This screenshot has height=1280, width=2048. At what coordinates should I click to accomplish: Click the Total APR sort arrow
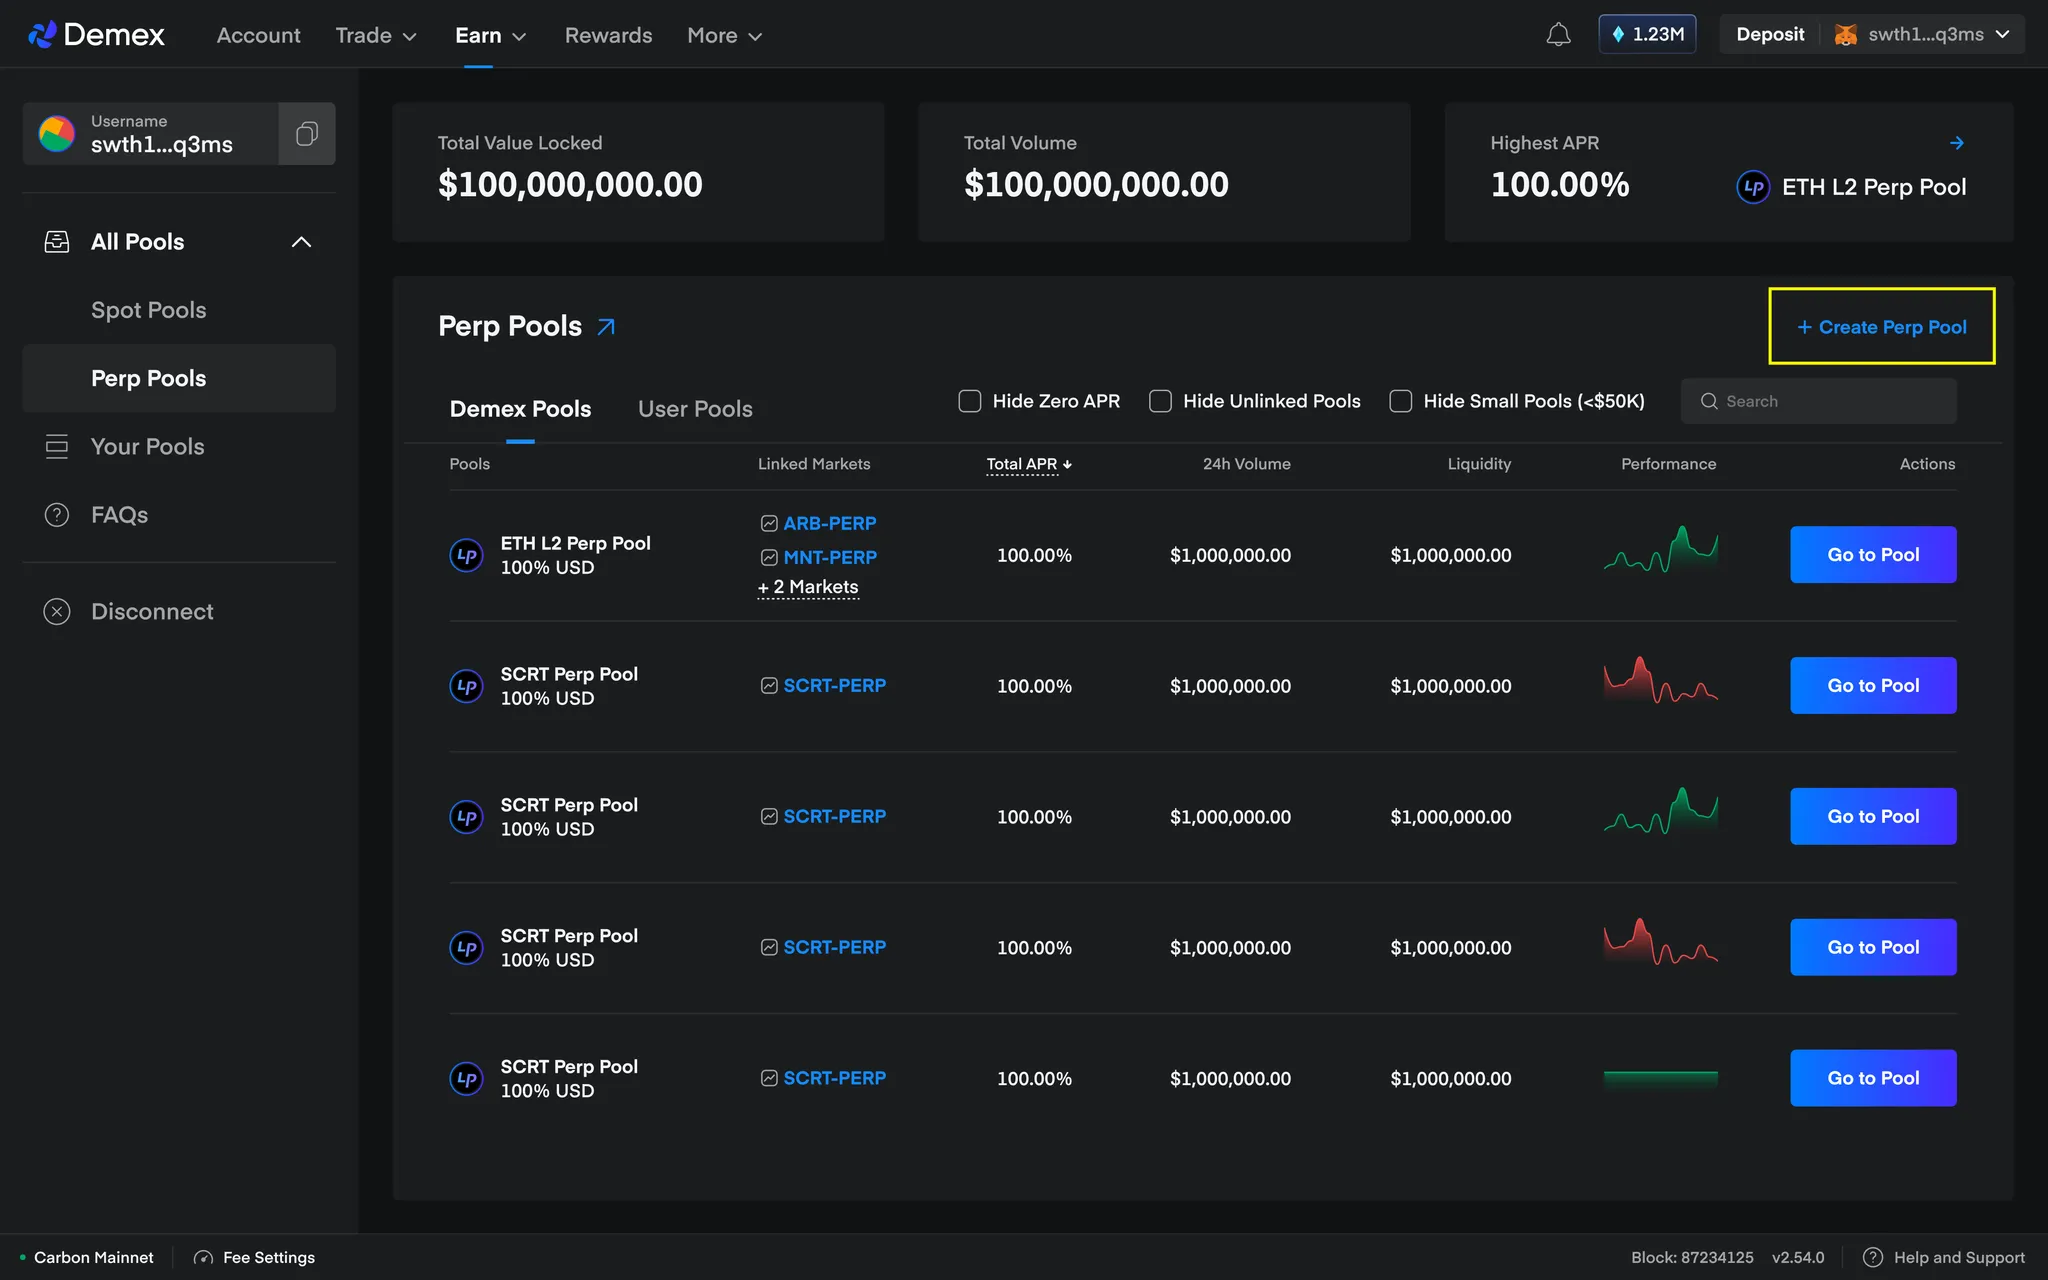coord(1067,464)
